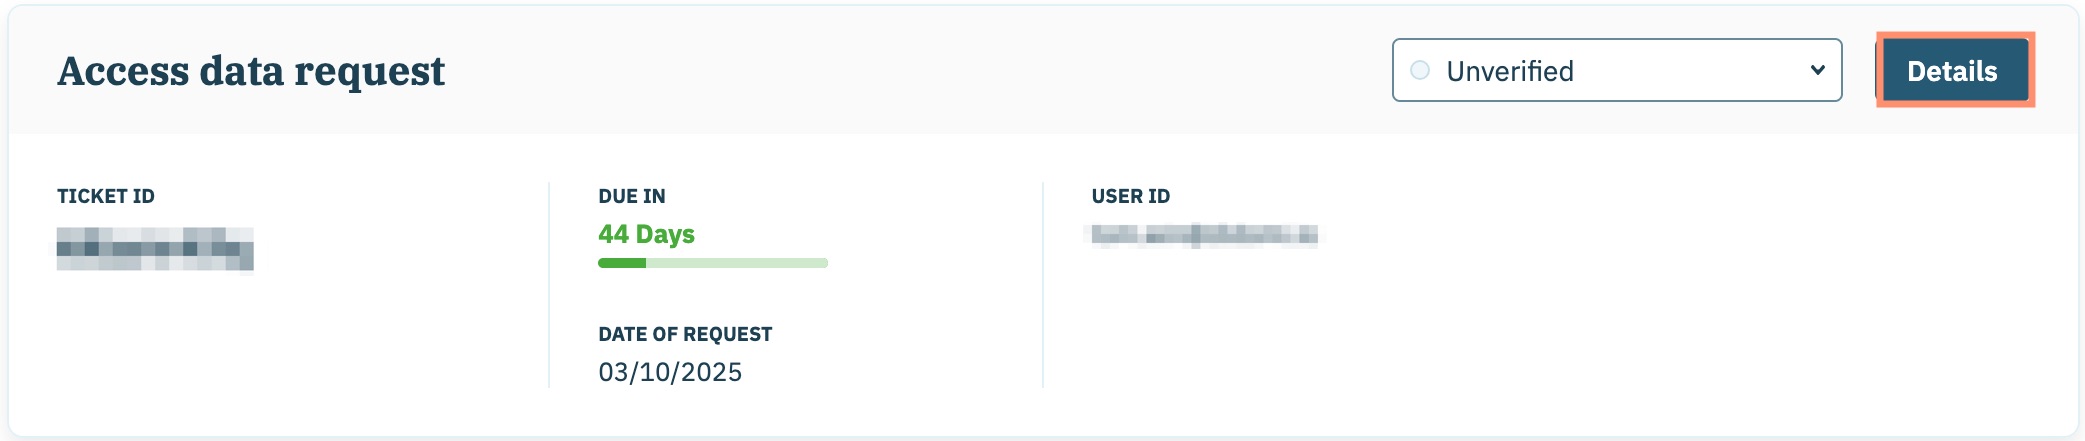The height and width of the screenshot is (441, 2085).
Task: Click the green 44 Days text
Action: pyautogui.click(x=646, y=234)
